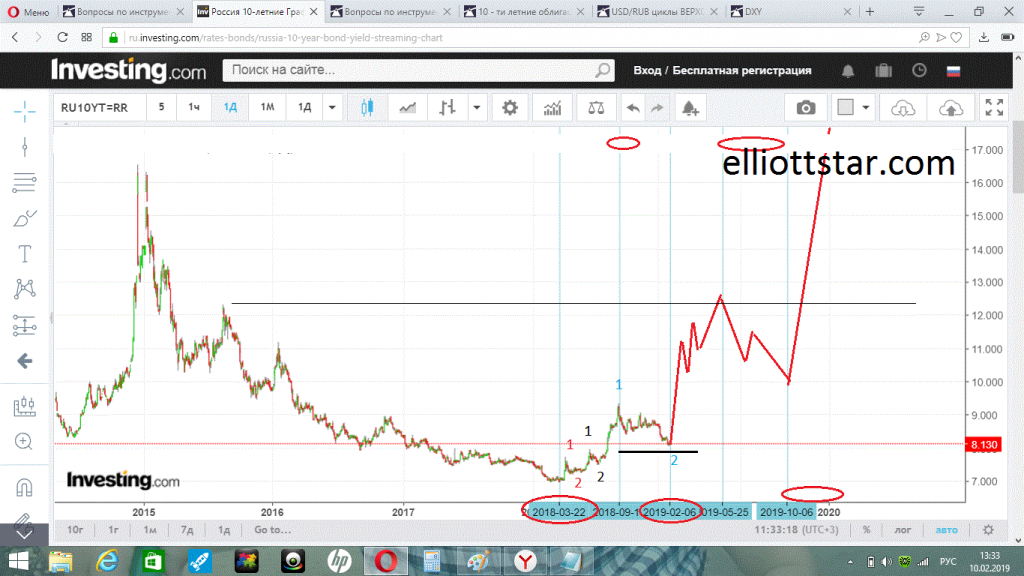Set range to 7д
This screenshot has width=1024, height=576.
click(187, 530)
